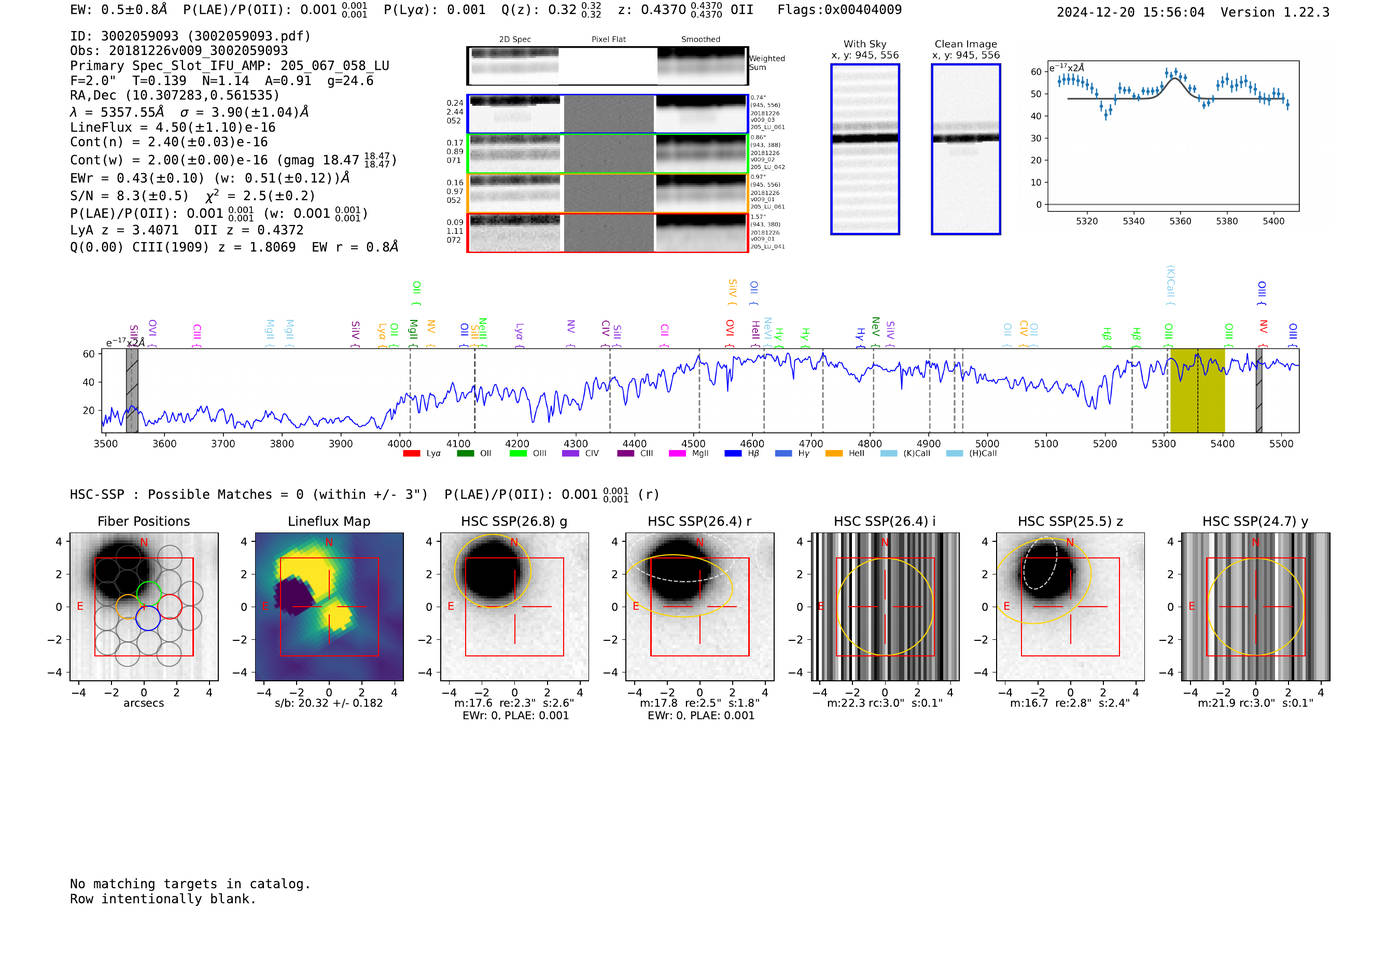Image resolution: width=1400 pixels, height=953 pixels.
Task: Click the lime OIII legend swatch
Action: [x=518, y=454]
